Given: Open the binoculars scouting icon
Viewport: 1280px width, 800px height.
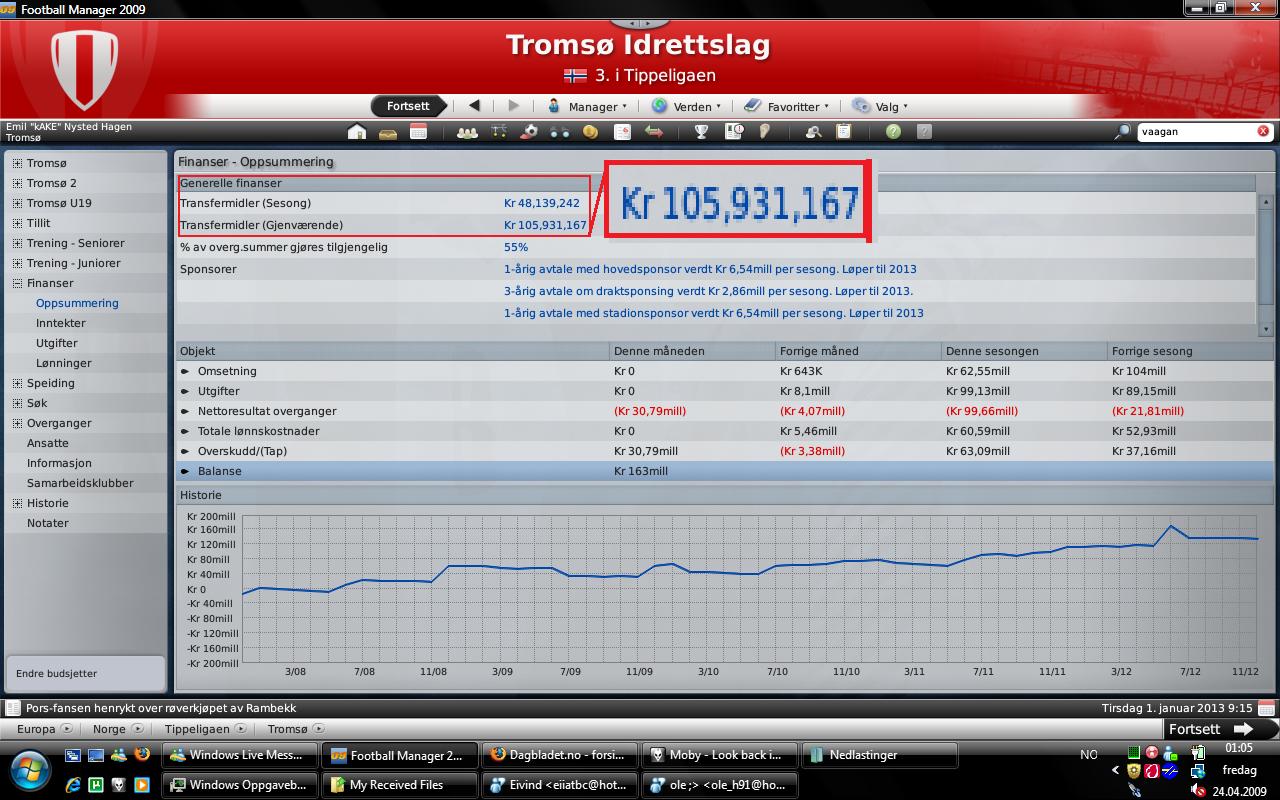Looking at the screenshot, I should 559,131.
